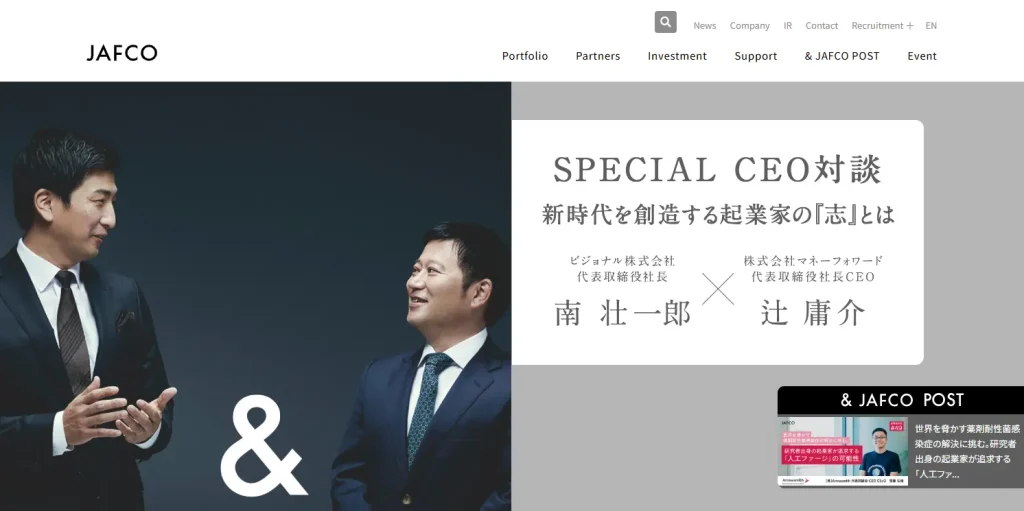Visit the Contact page
This screenshot has width=1024, height=511.
coord(822,25)
